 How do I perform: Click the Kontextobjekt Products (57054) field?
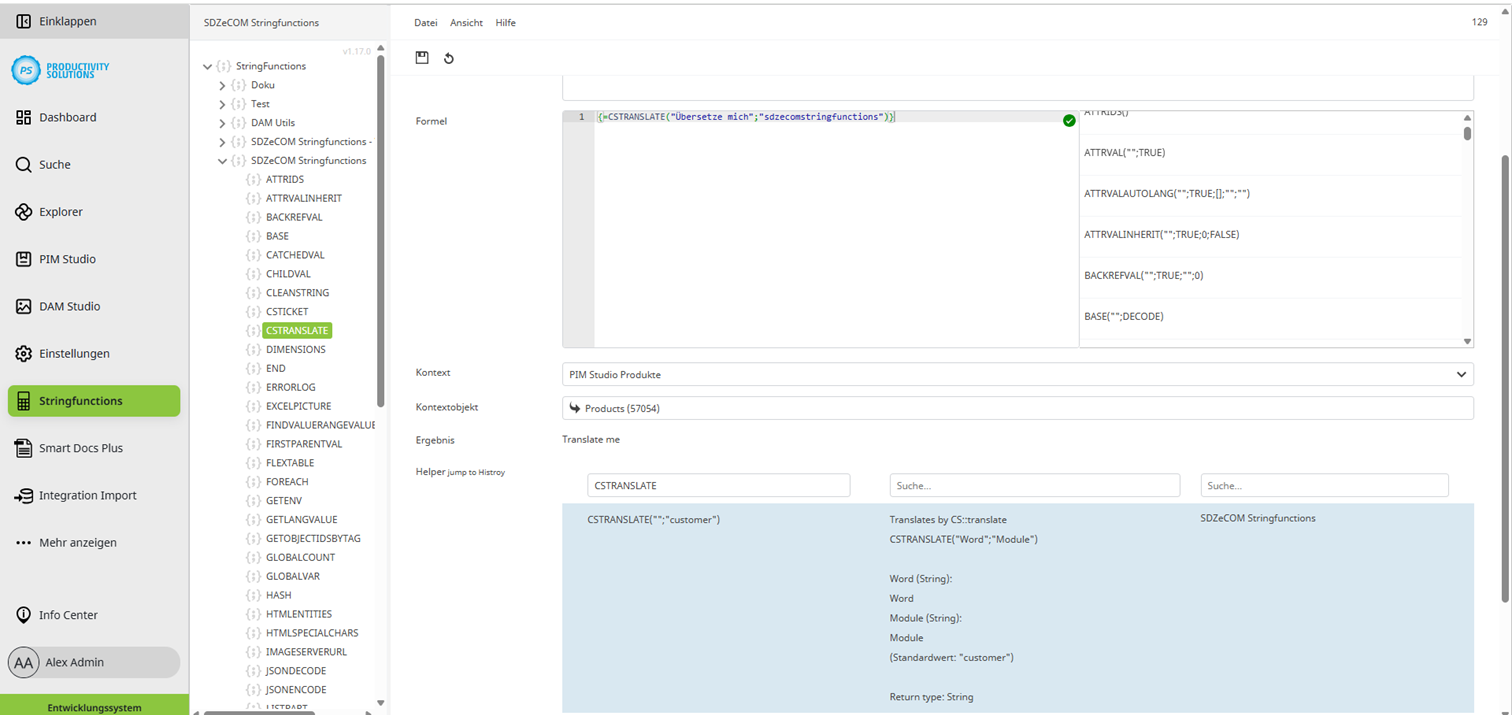coord(1018,408)
